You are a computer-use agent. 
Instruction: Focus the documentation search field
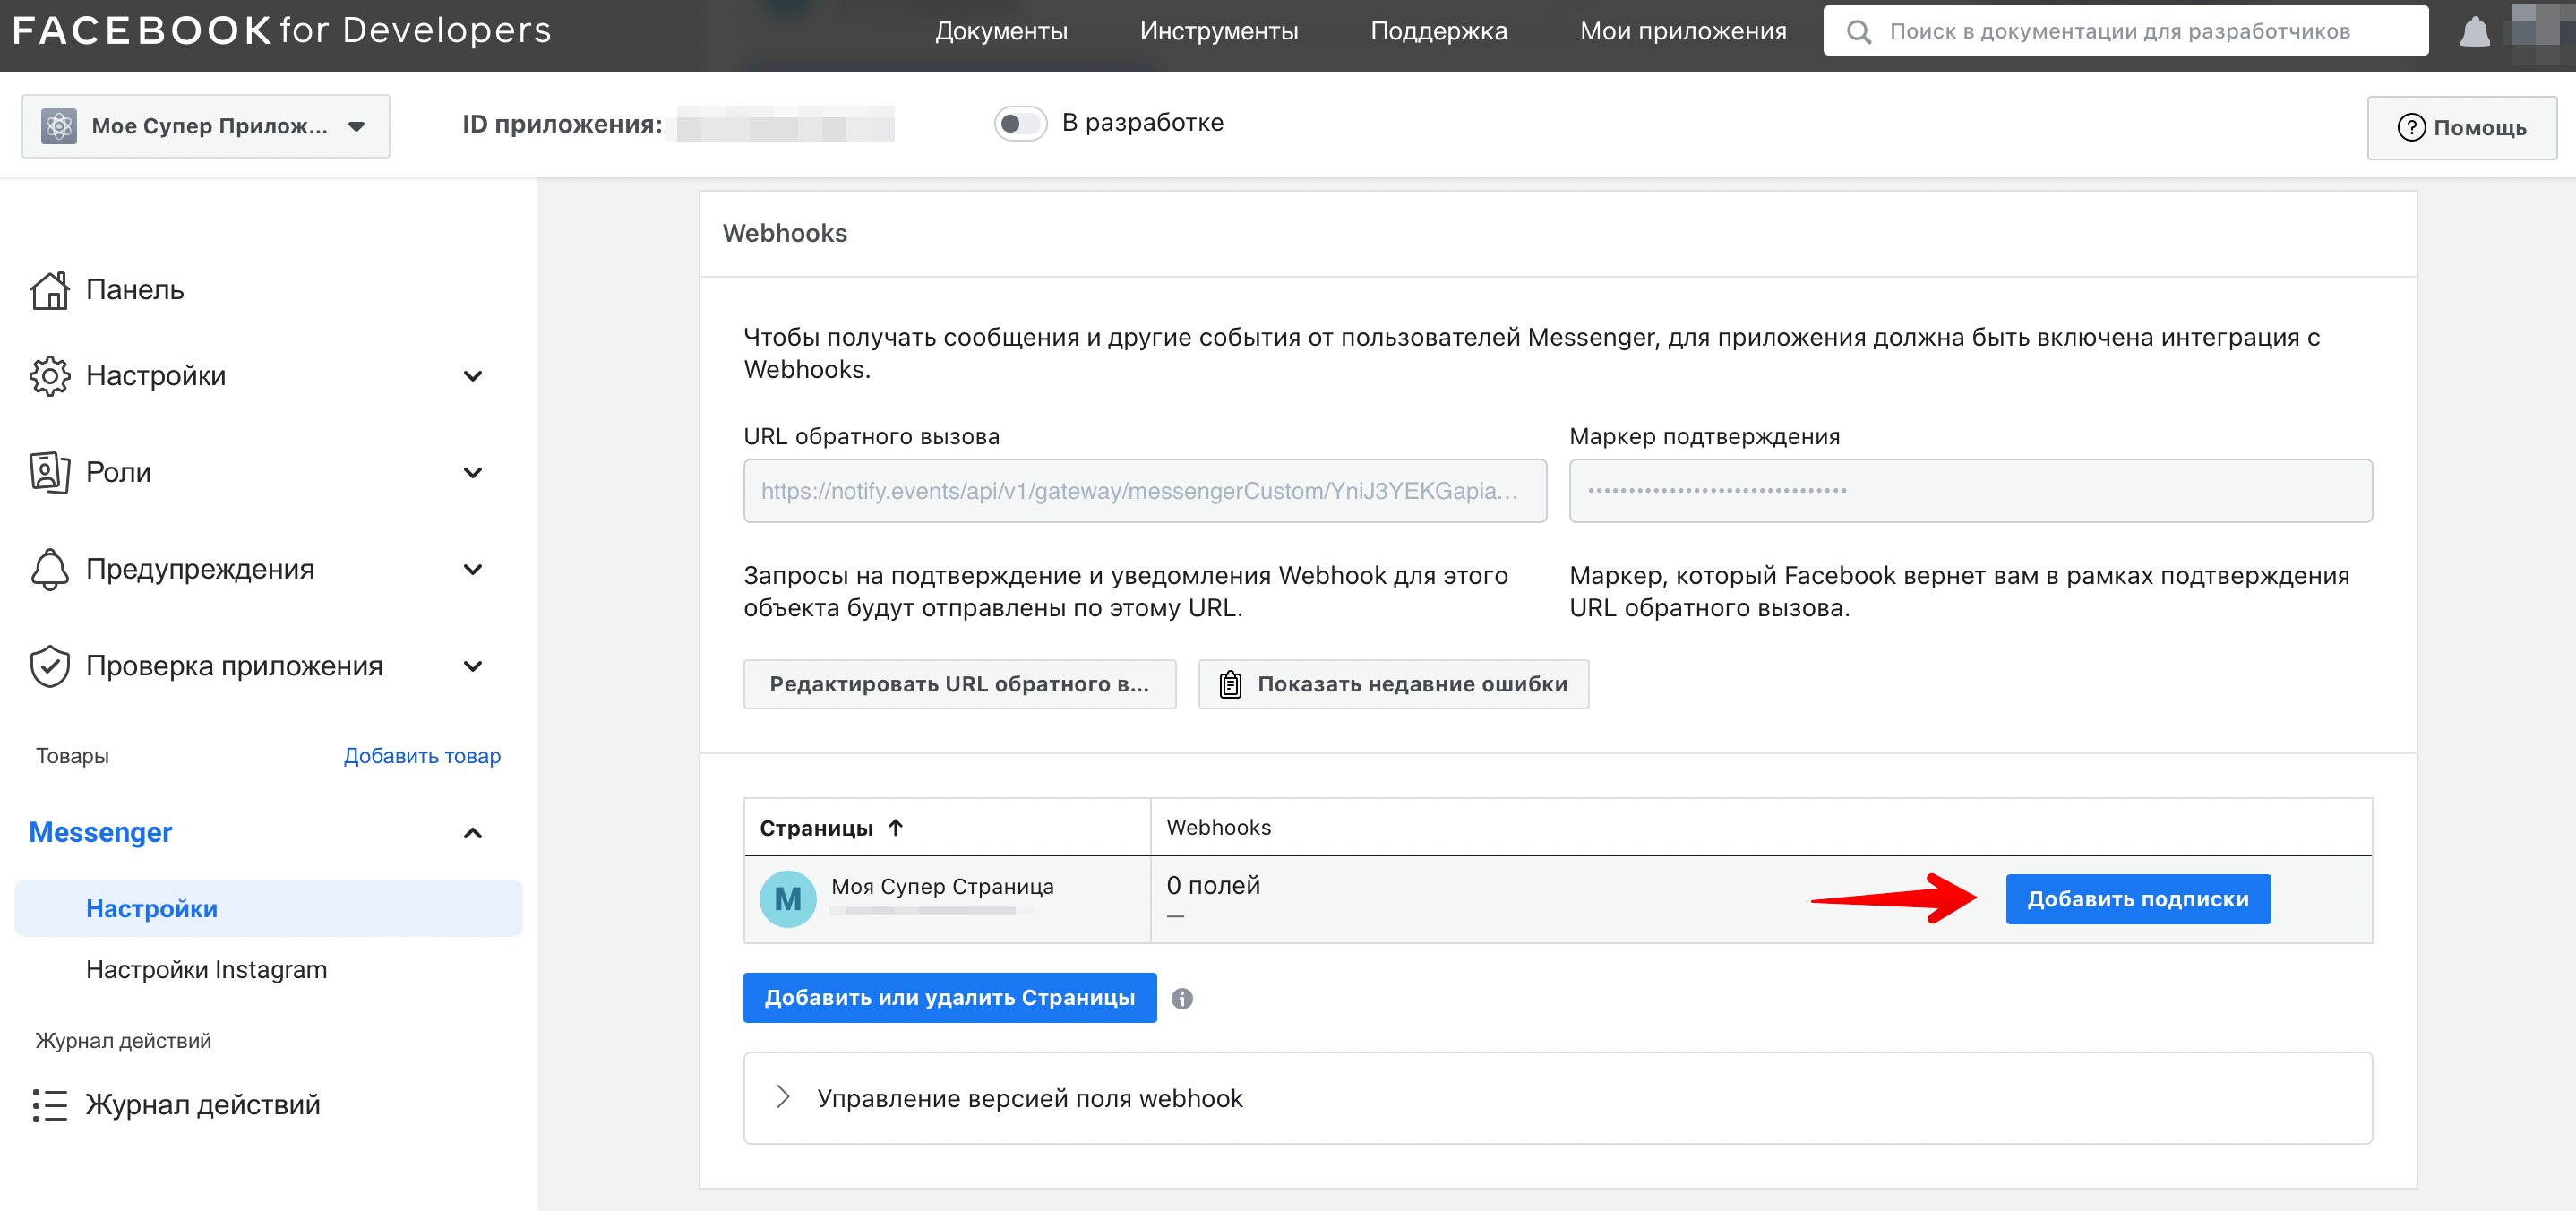2125,31
